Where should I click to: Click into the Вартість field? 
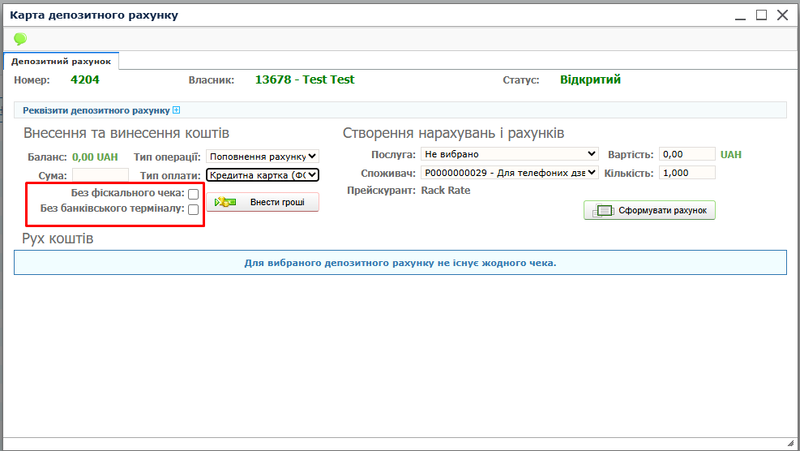click(687, 155)
